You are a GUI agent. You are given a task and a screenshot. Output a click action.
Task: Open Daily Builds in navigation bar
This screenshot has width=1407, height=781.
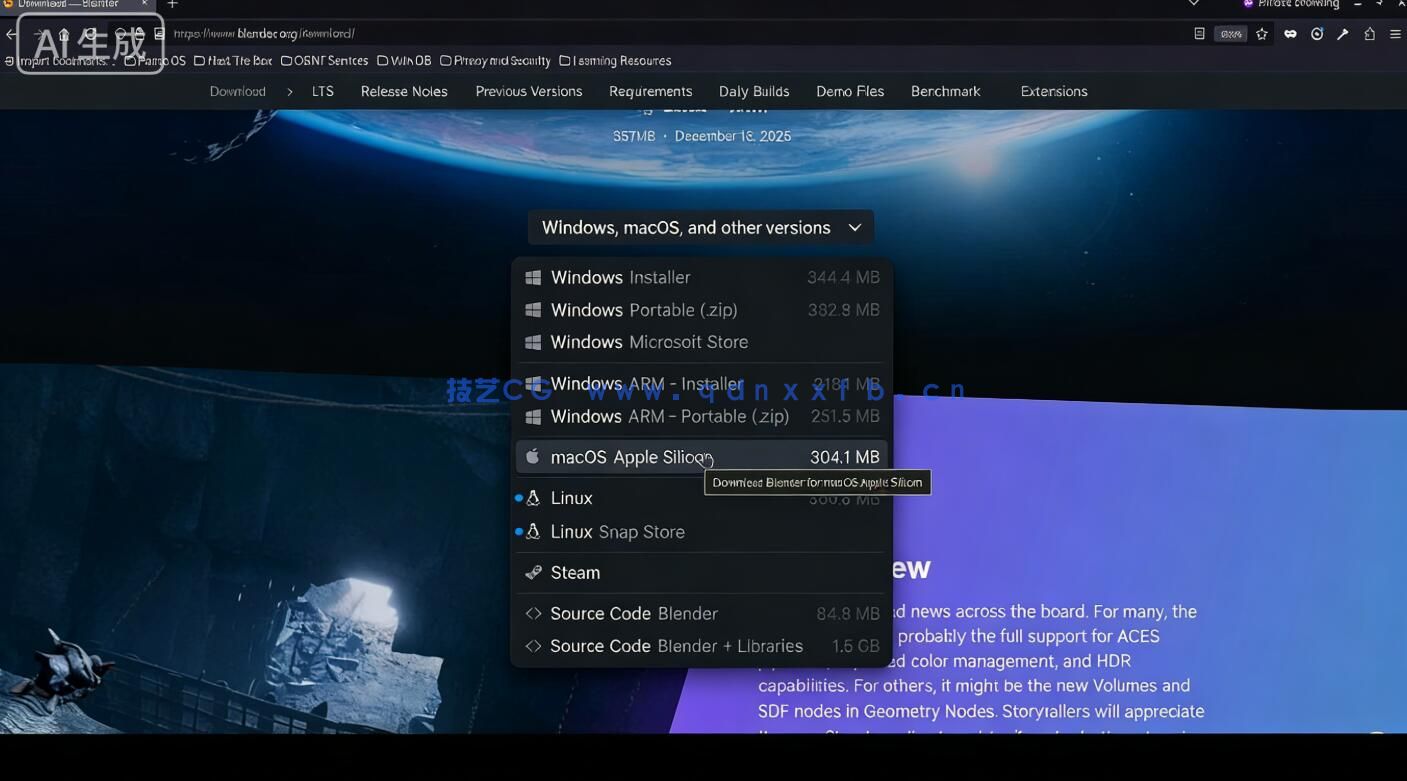[x=754, y=91]
